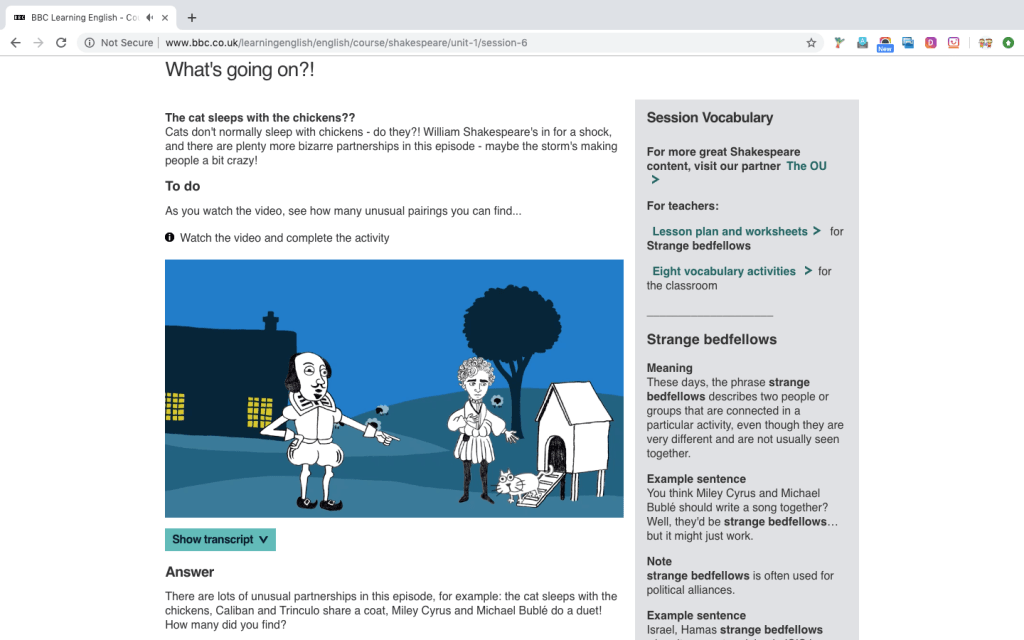
Task: Open the Eight vocabulary activities link
Action: 723,271
